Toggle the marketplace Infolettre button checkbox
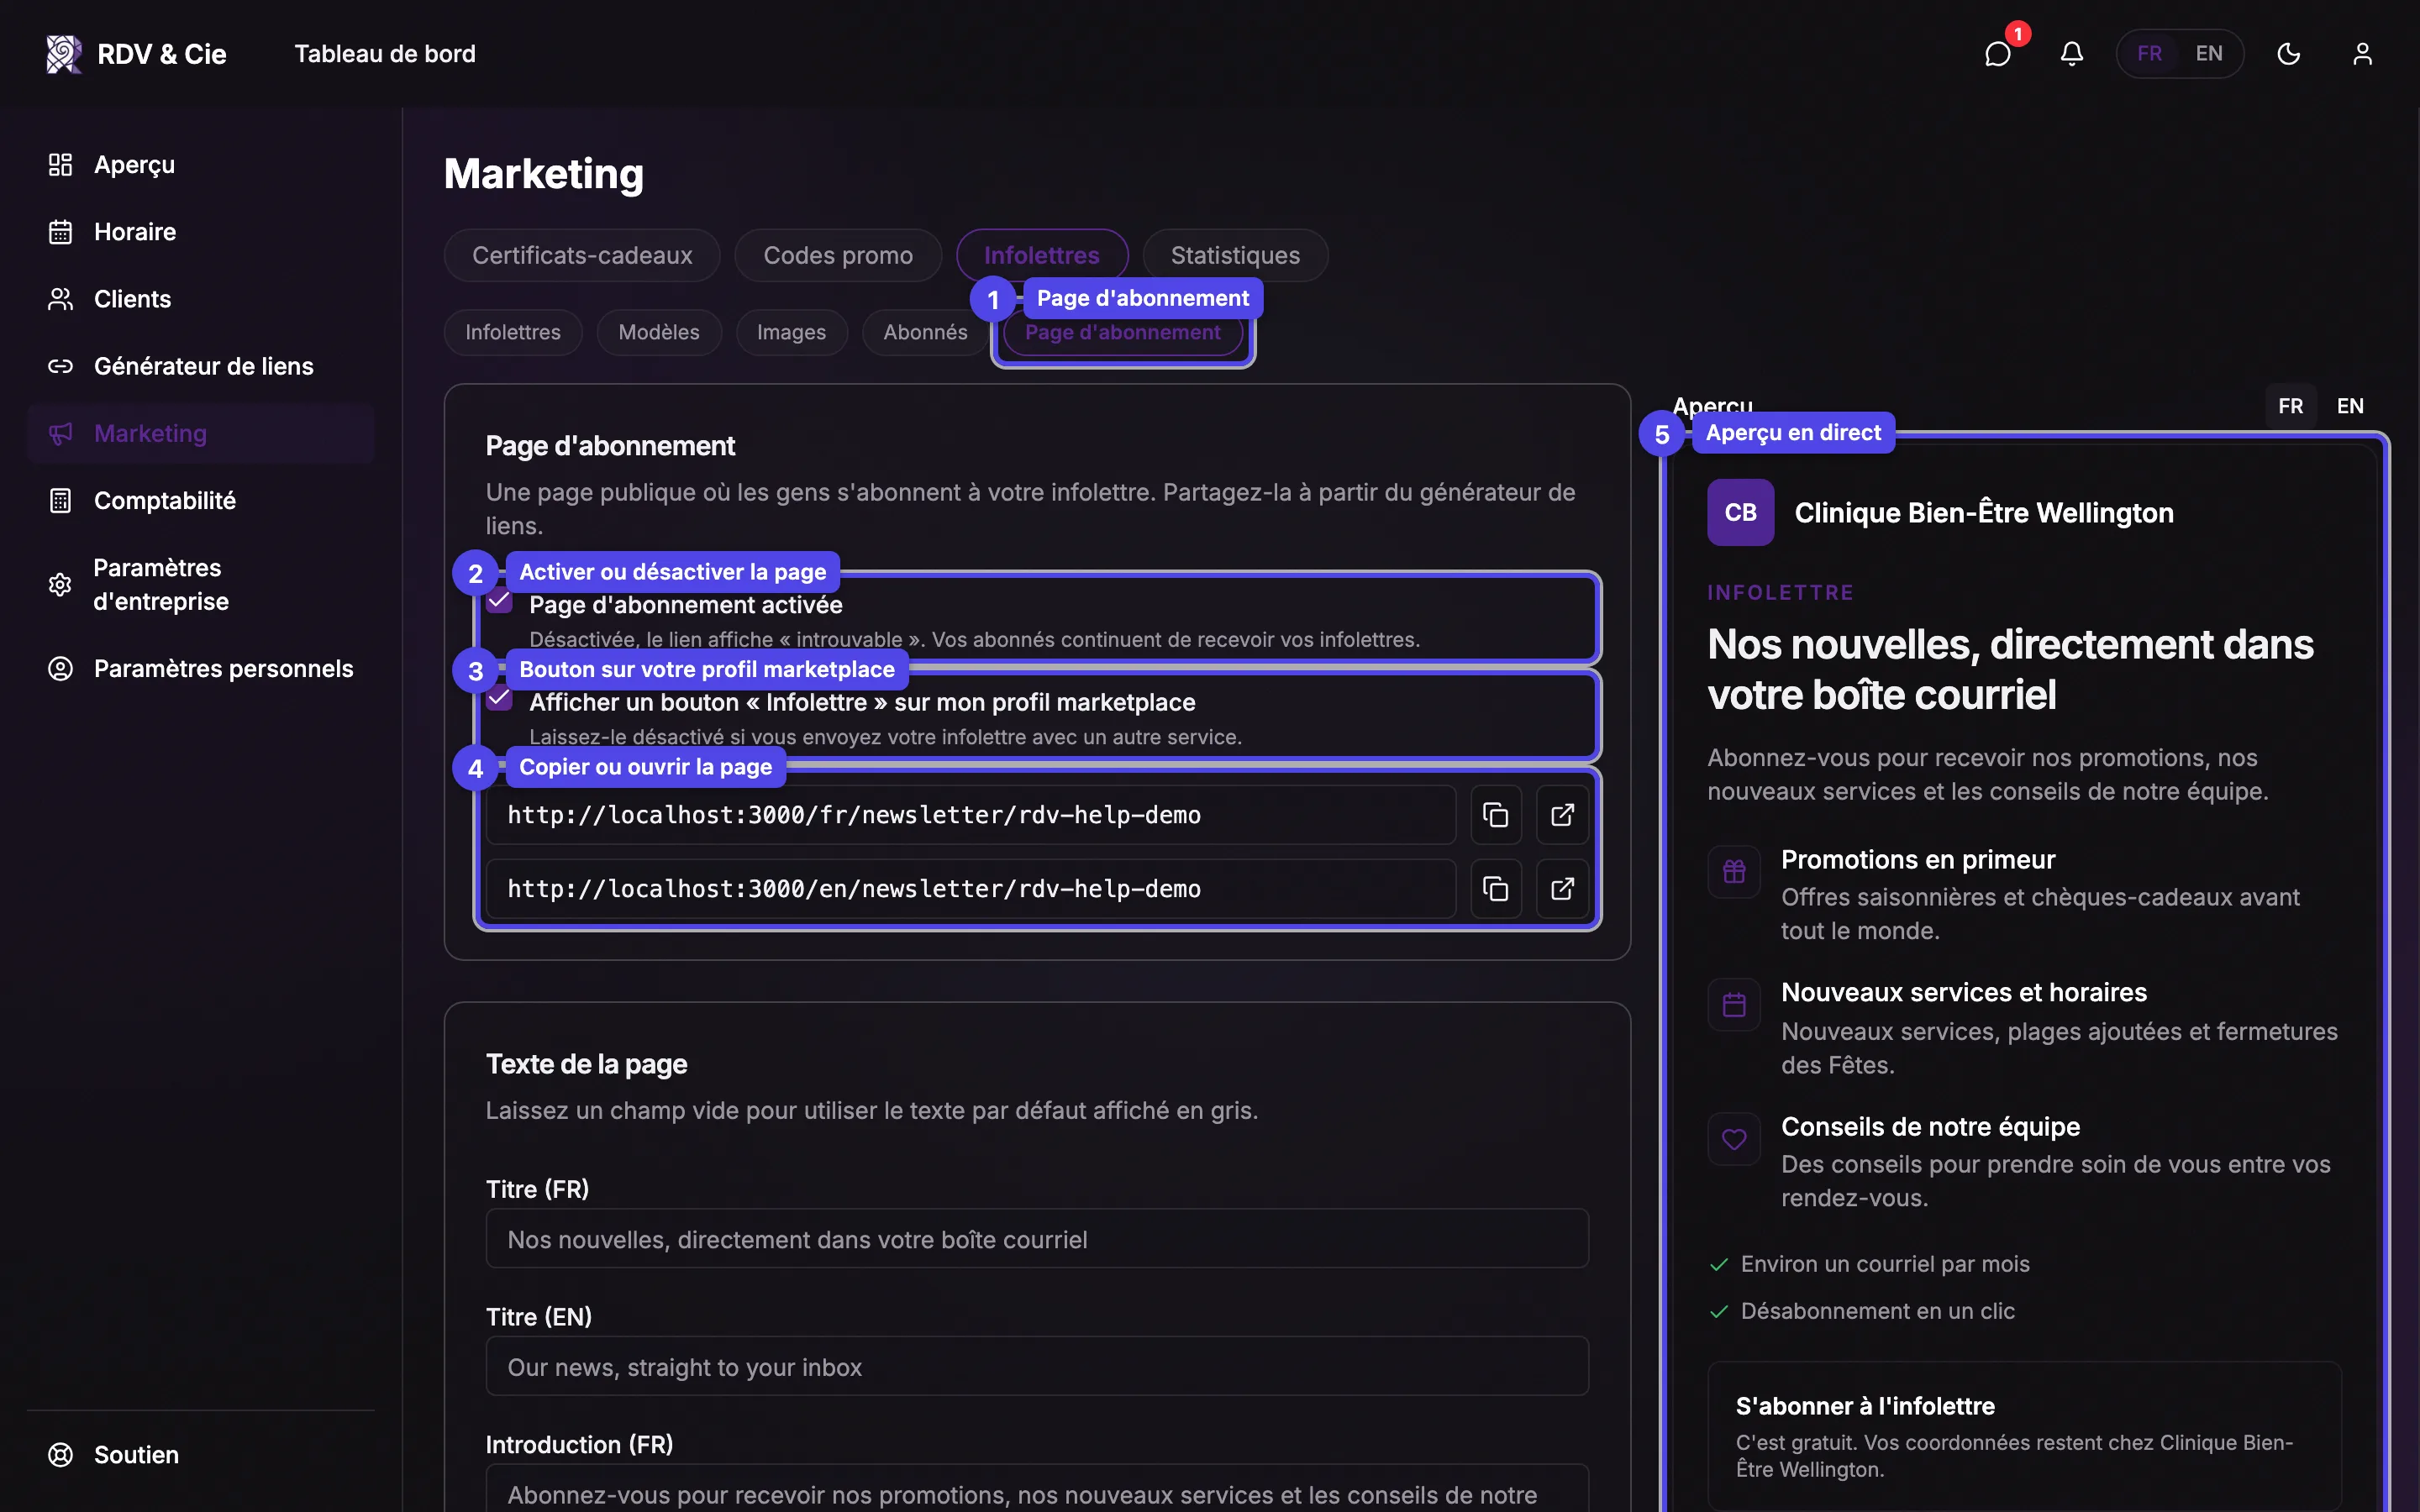This screenshot has height=1512, width=2420. pos(499,699)
